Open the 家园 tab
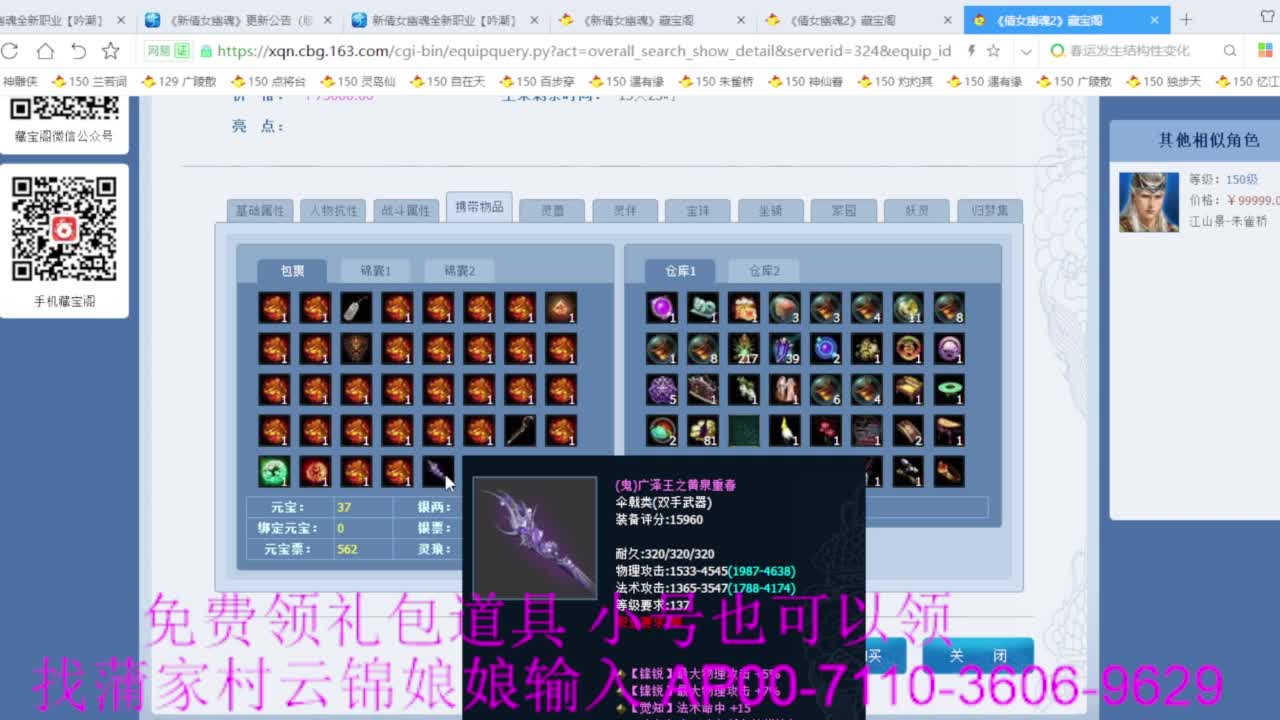Viewport: 1280px width, 720px height. [x=844, y=210]
